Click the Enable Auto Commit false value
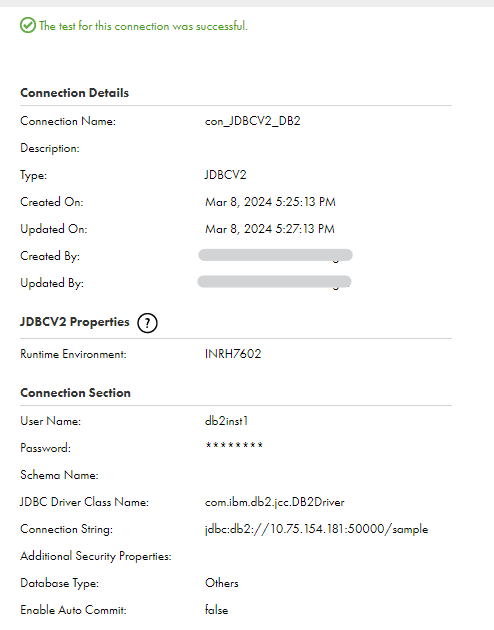Viewport: 494px width, 630px height. click(x=216, y=610)
